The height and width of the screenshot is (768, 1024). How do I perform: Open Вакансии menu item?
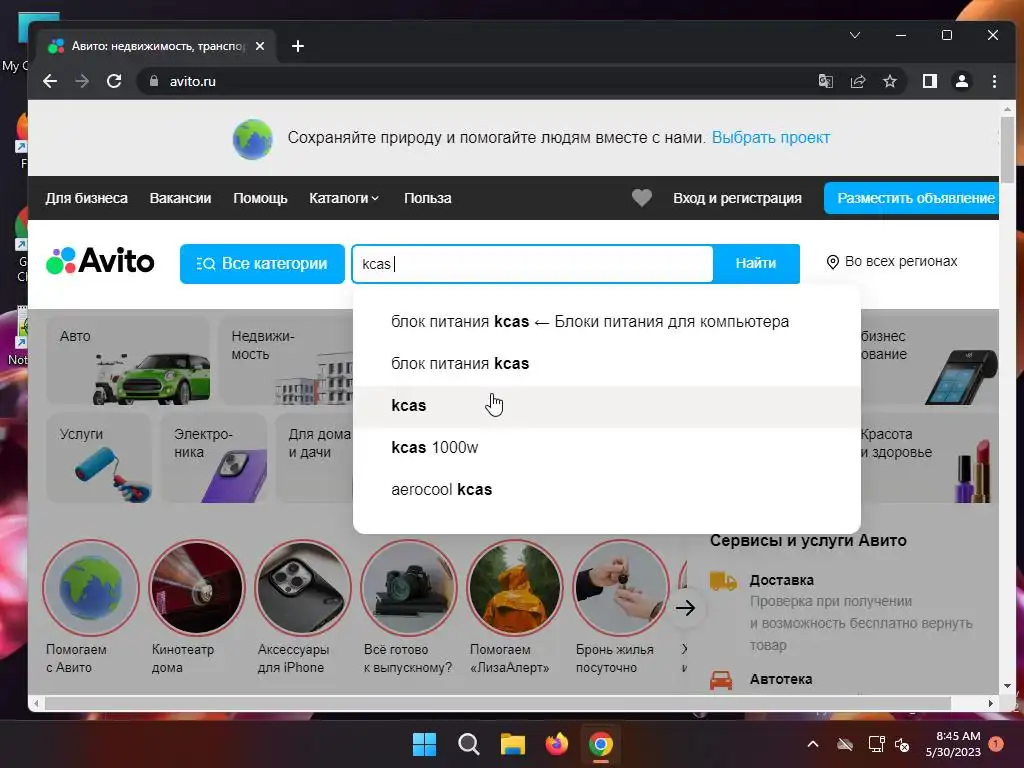[x=180, y=198]
